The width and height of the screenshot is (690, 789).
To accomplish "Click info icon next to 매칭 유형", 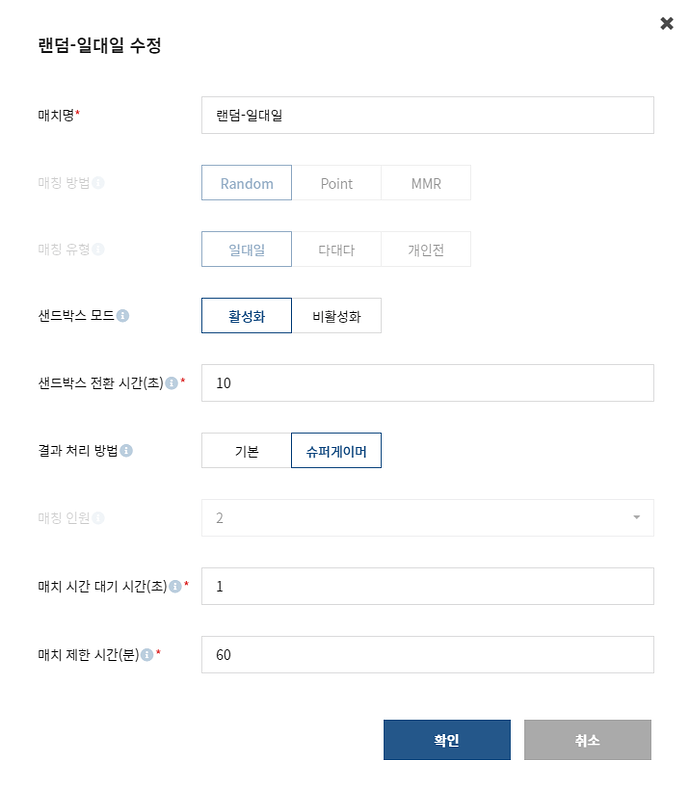I will click(x=99, y=249).
